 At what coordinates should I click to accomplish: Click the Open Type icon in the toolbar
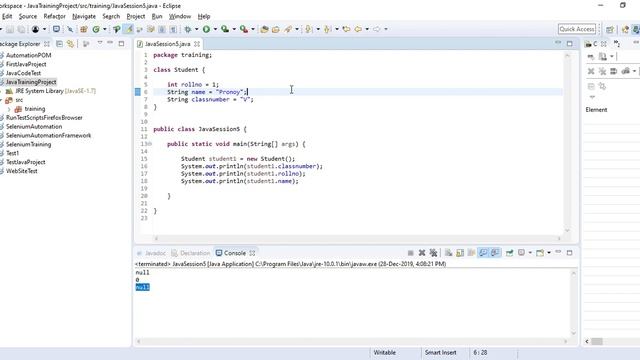click(264, 29)
